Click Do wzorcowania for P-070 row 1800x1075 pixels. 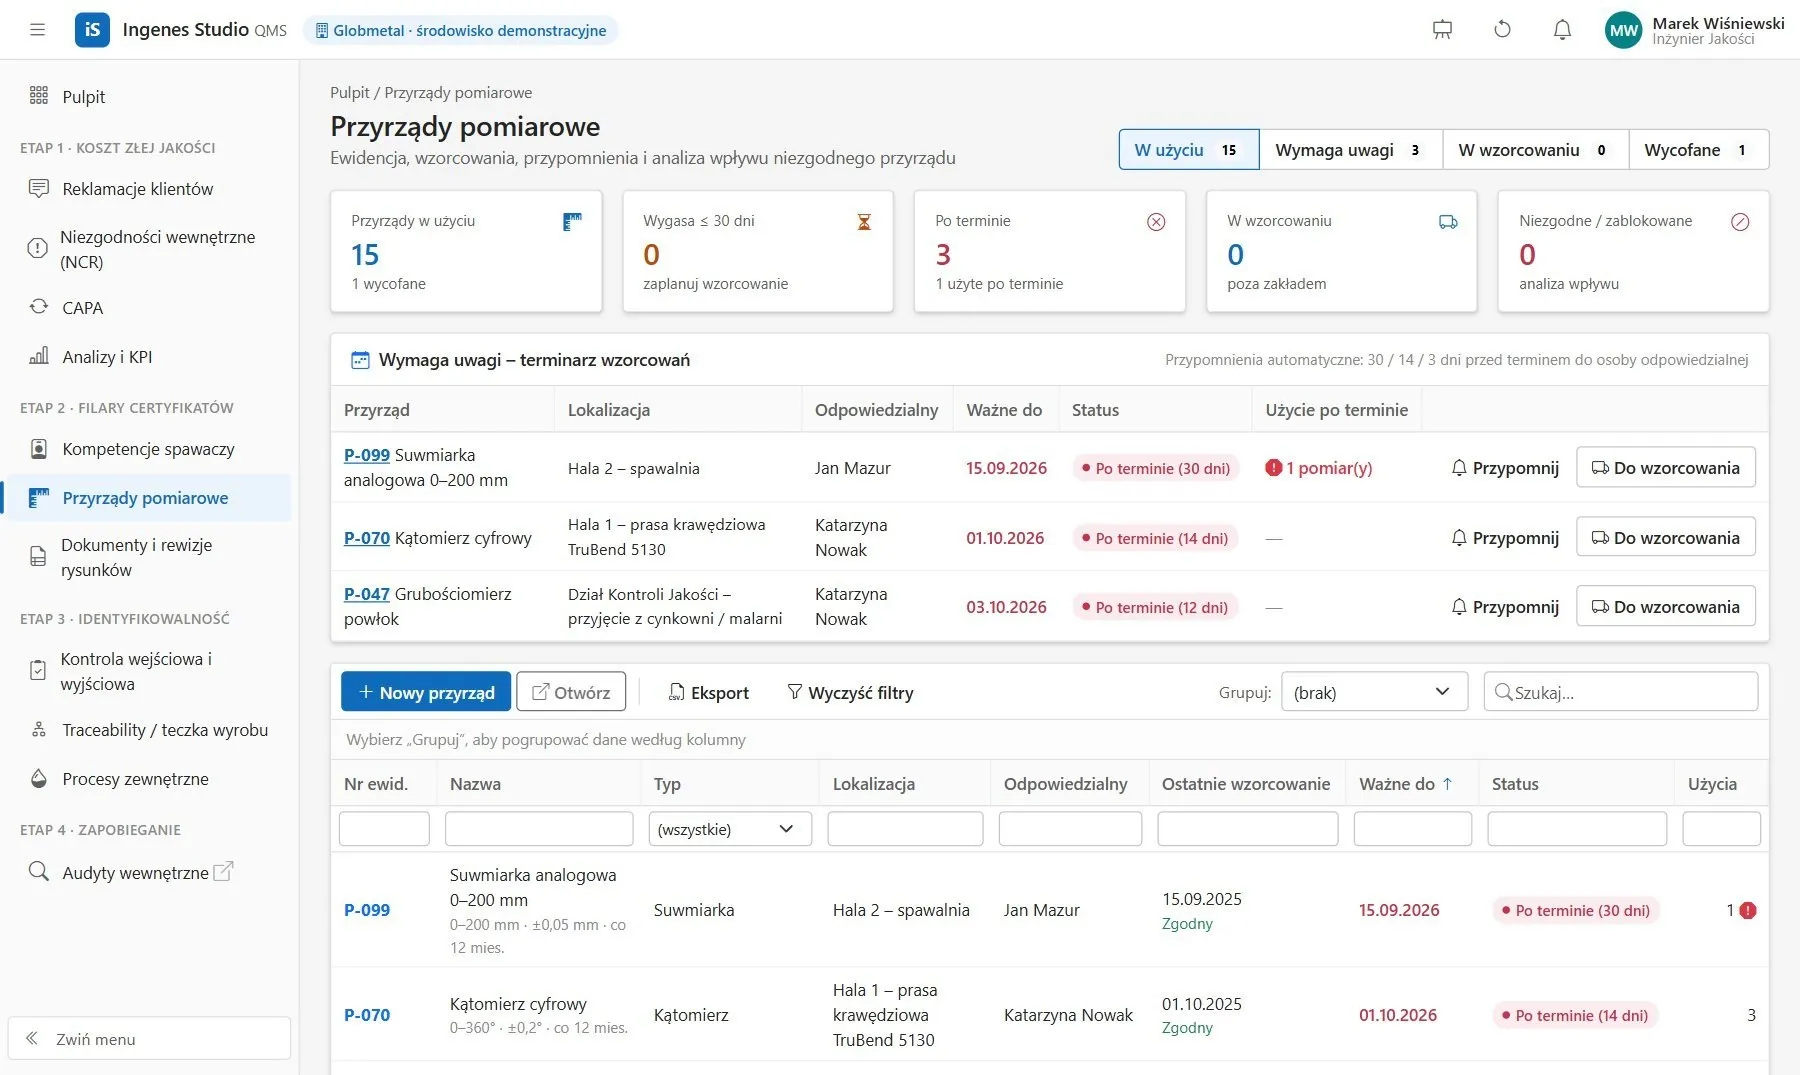(x=1666, y=537)
